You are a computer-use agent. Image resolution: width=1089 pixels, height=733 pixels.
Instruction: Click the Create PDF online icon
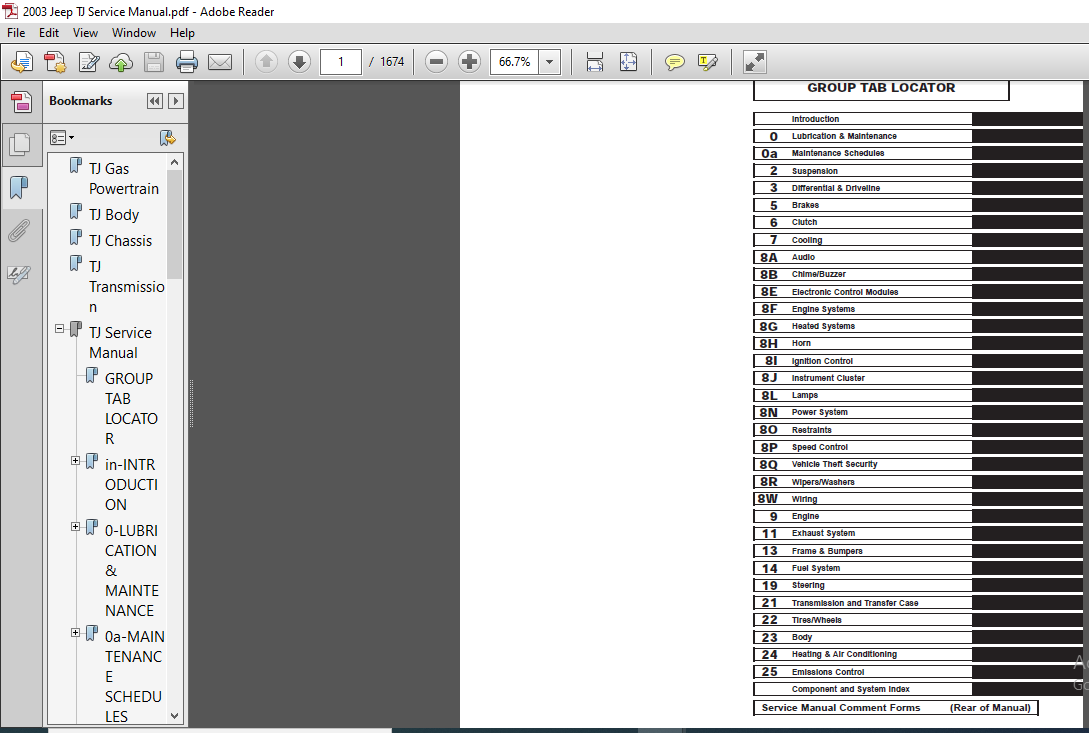point(22,62)
